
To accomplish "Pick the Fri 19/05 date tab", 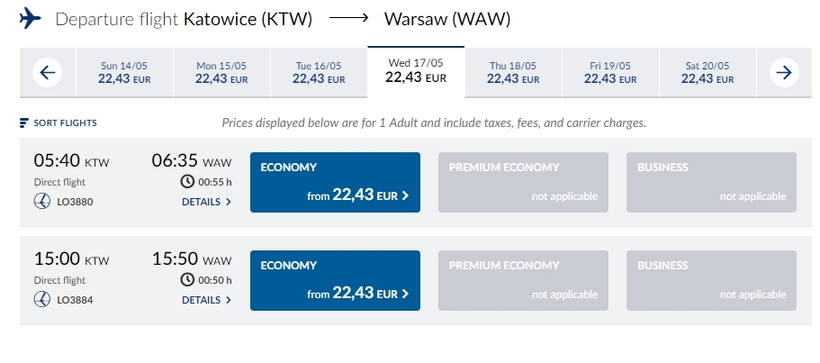I will click(x=610, y=73).
